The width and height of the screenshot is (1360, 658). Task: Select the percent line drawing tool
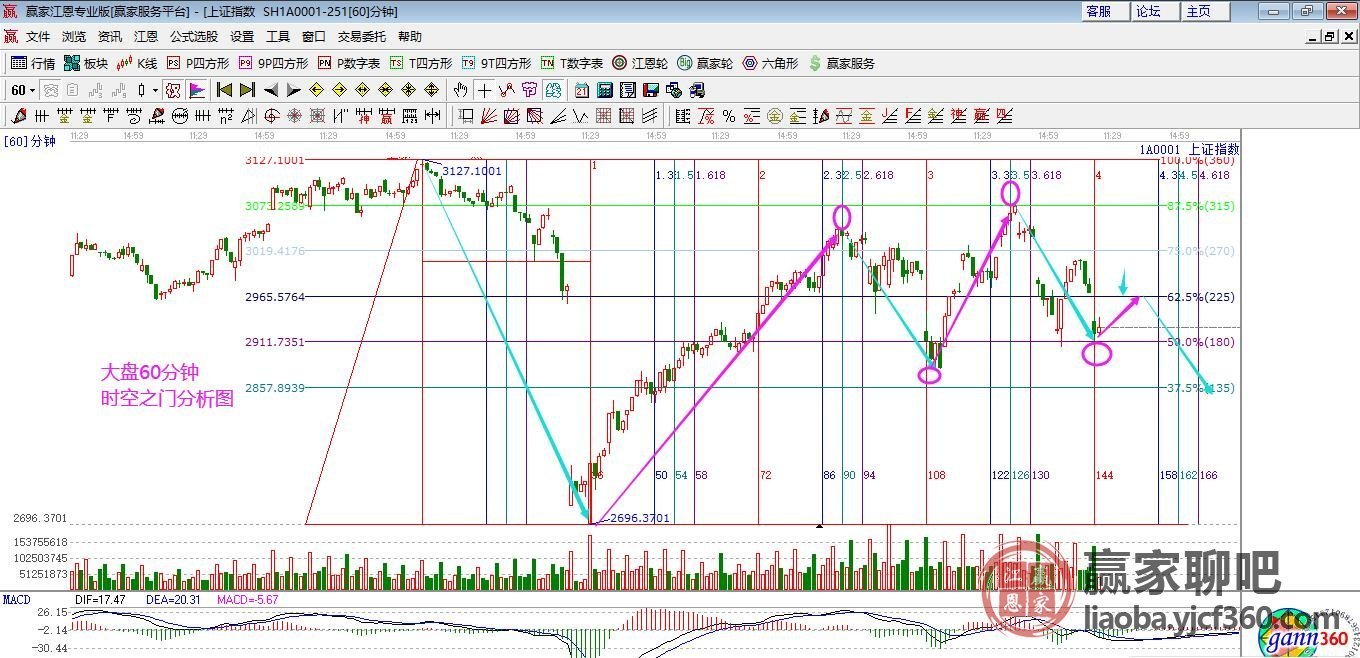(728, 116)
